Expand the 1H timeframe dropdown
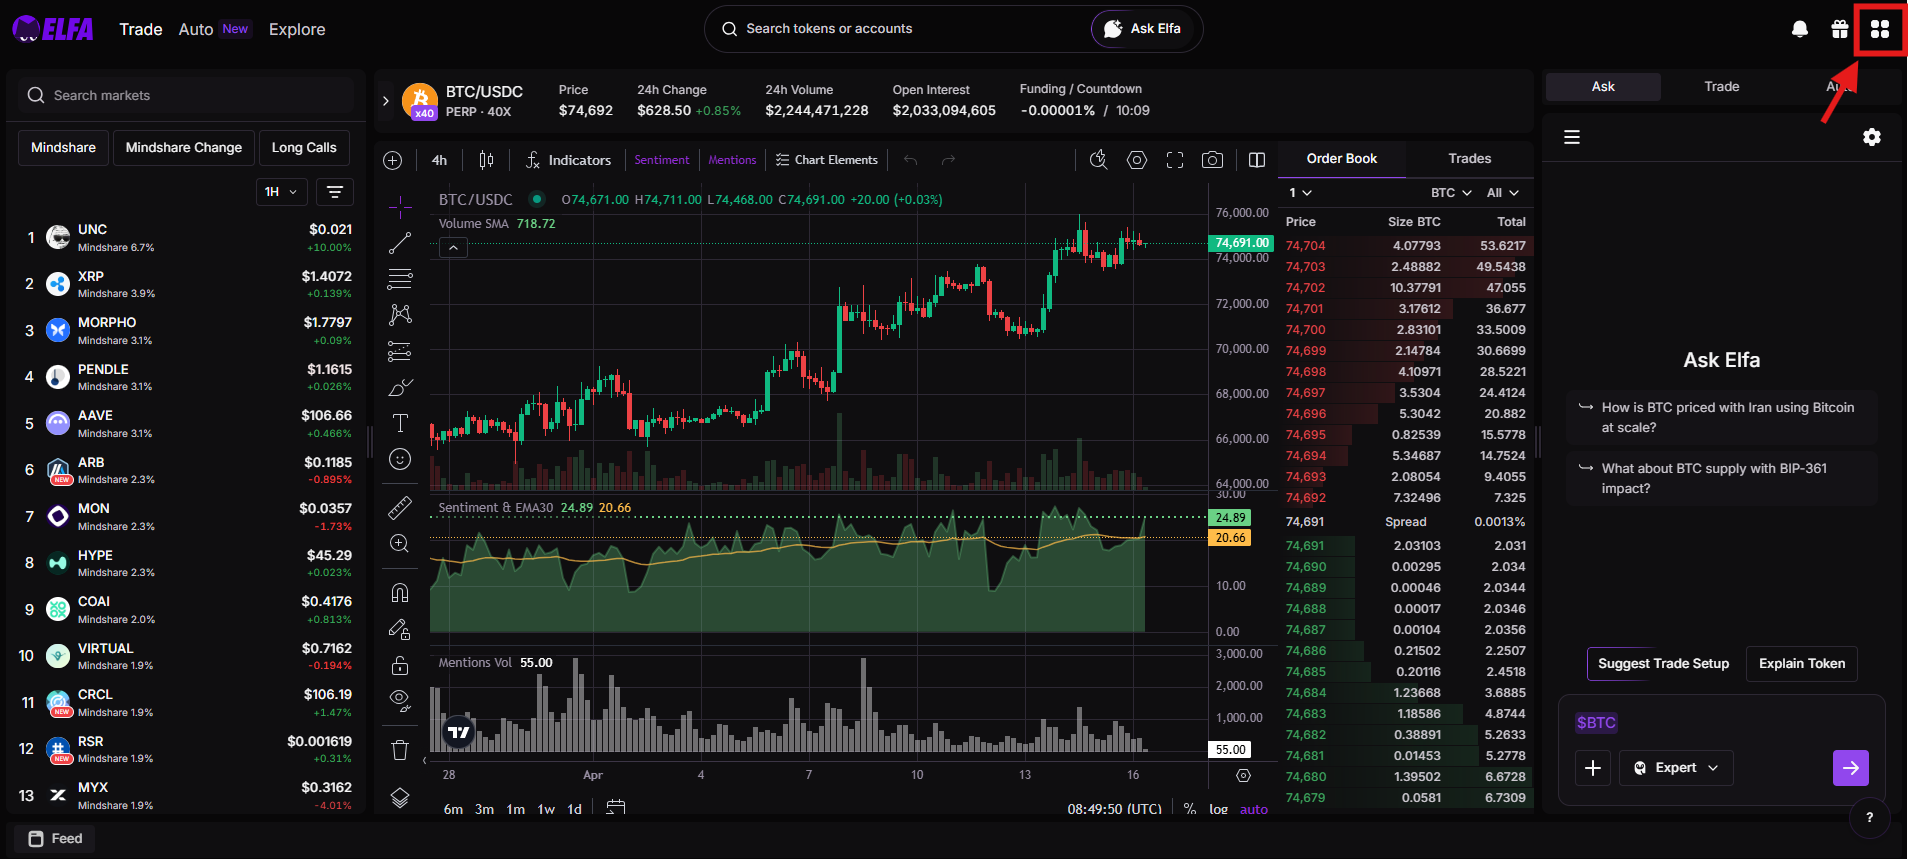Image resolution: width=1908 pixels, height=859 pixels. (281, 192)
